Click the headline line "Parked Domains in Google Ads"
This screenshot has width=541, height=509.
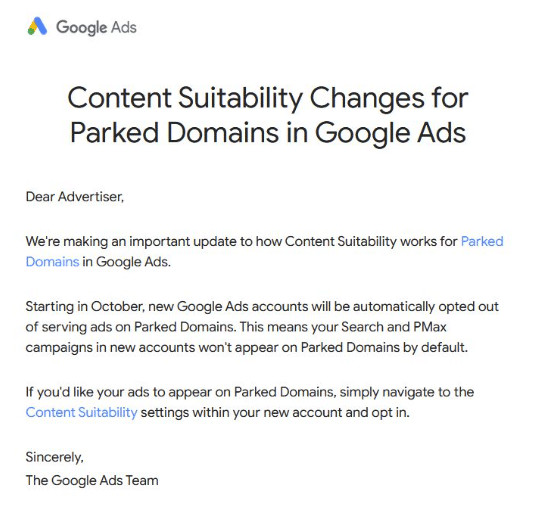pyautogui.click(x=268, y=133)
